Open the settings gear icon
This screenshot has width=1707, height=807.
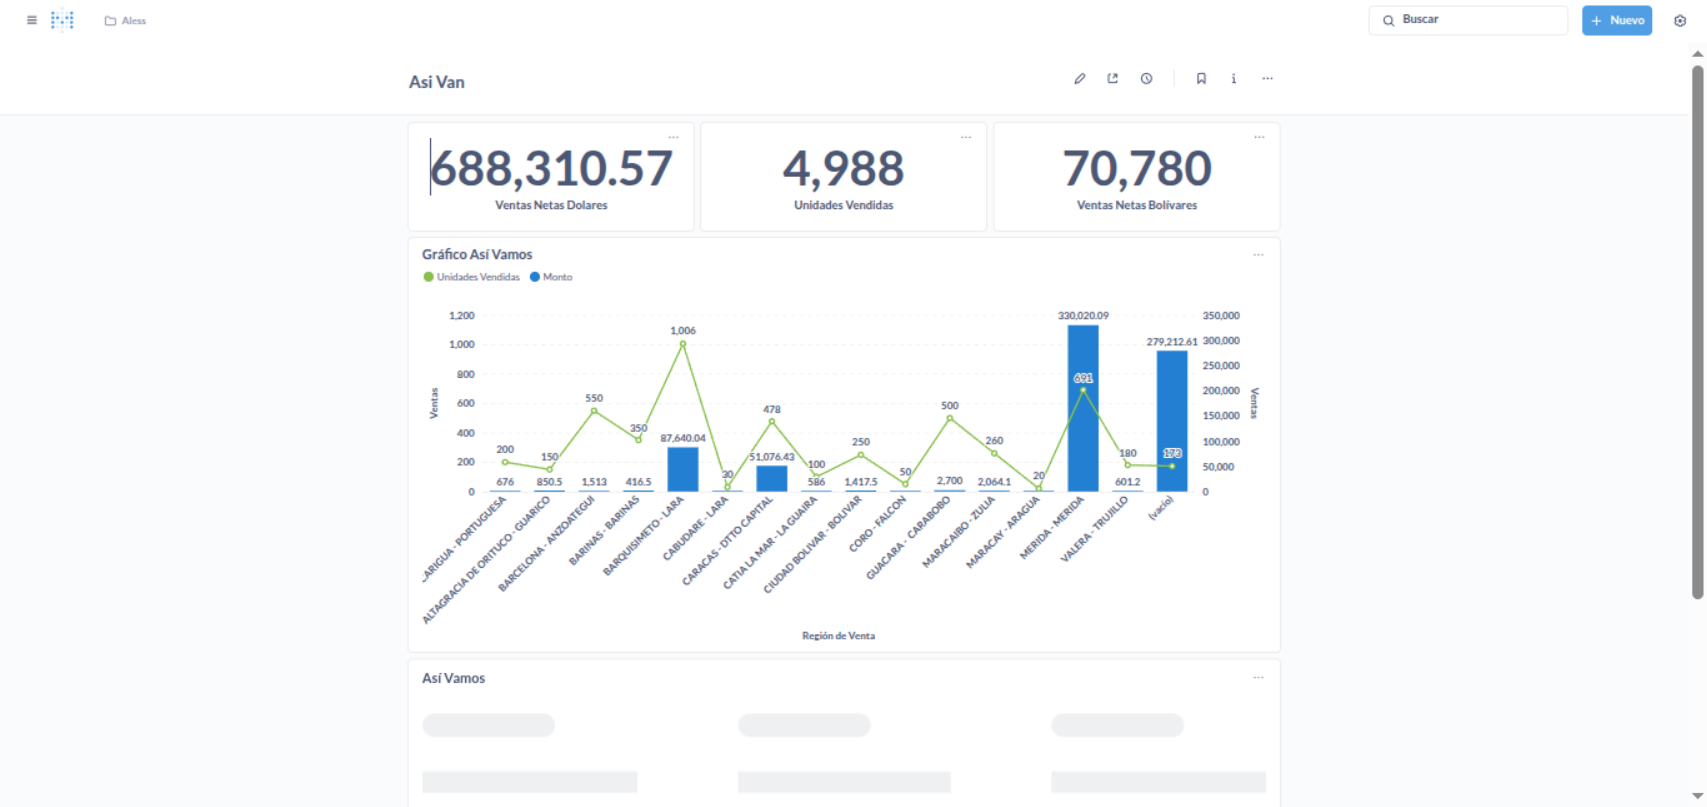coord(1680,21)
